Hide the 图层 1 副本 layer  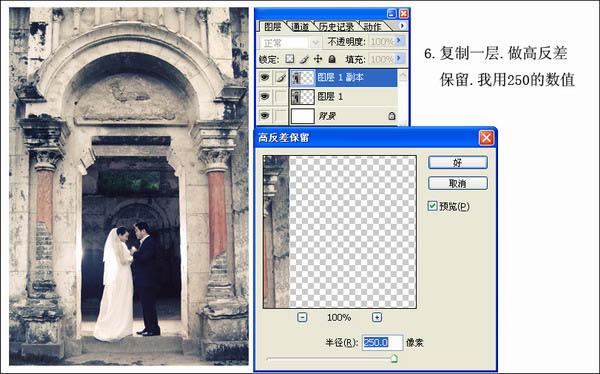point(265,78)
